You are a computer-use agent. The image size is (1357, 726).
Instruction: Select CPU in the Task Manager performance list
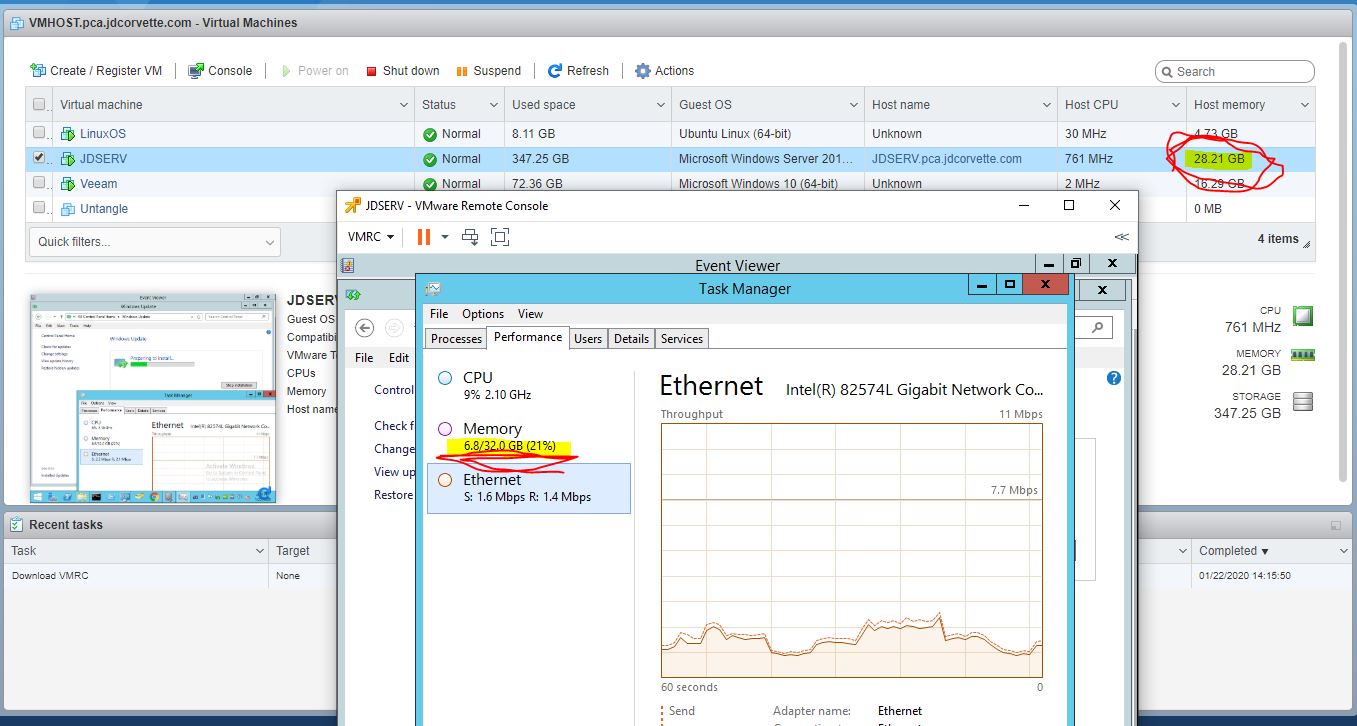pos(528,385)
